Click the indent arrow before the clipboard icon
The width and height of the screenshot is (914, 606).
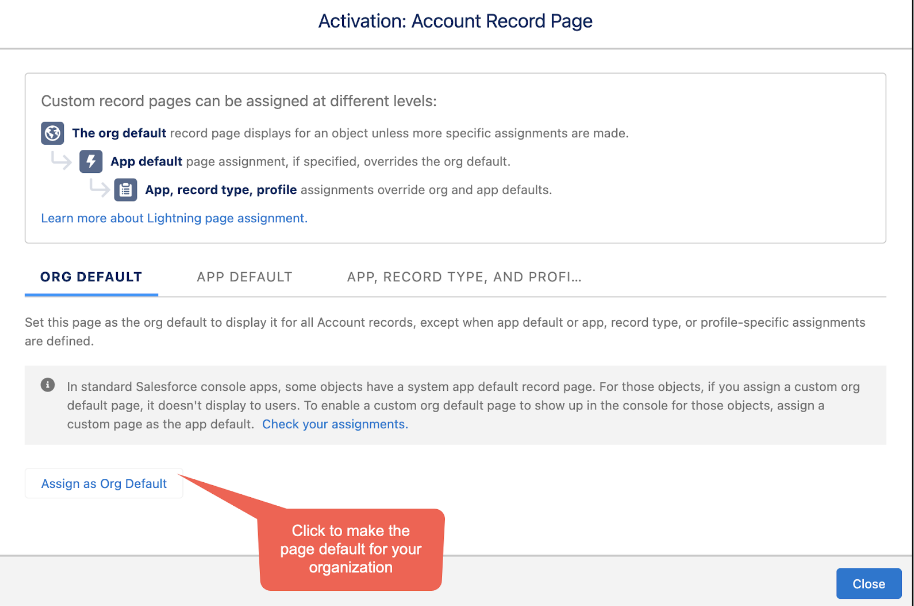99,187
